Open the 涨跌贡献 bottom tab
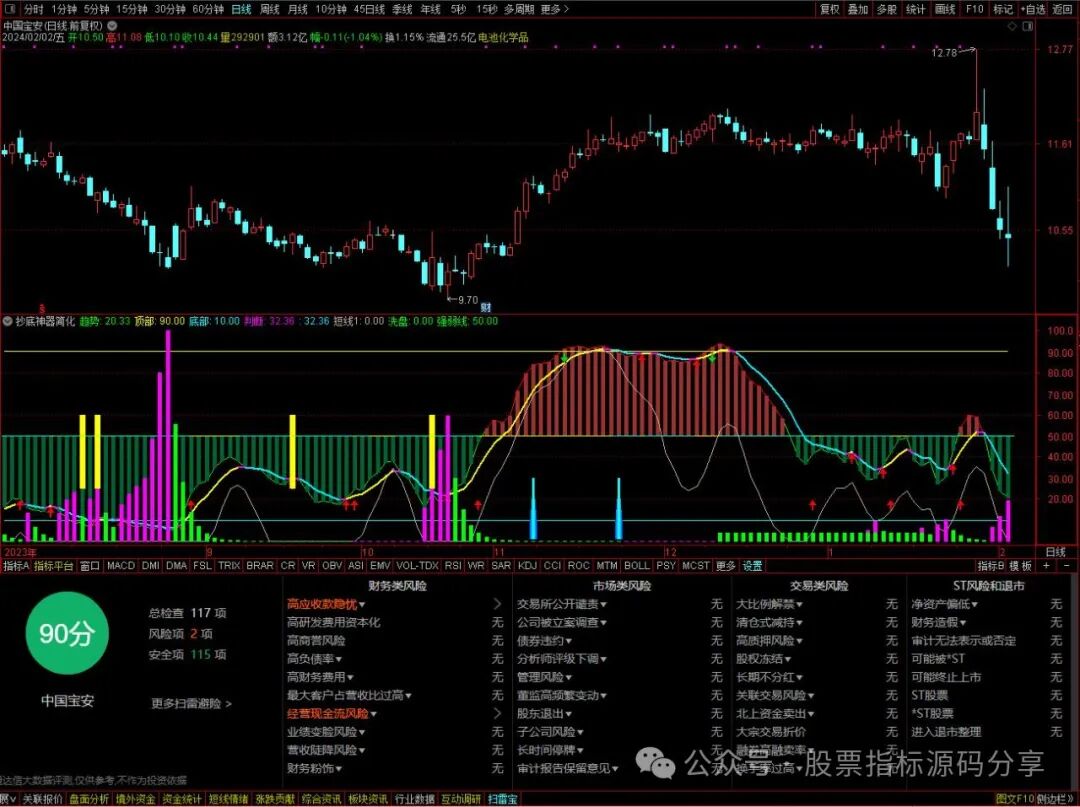Image resolution: width=1080 pixels, height=807 pixels. 275,799
